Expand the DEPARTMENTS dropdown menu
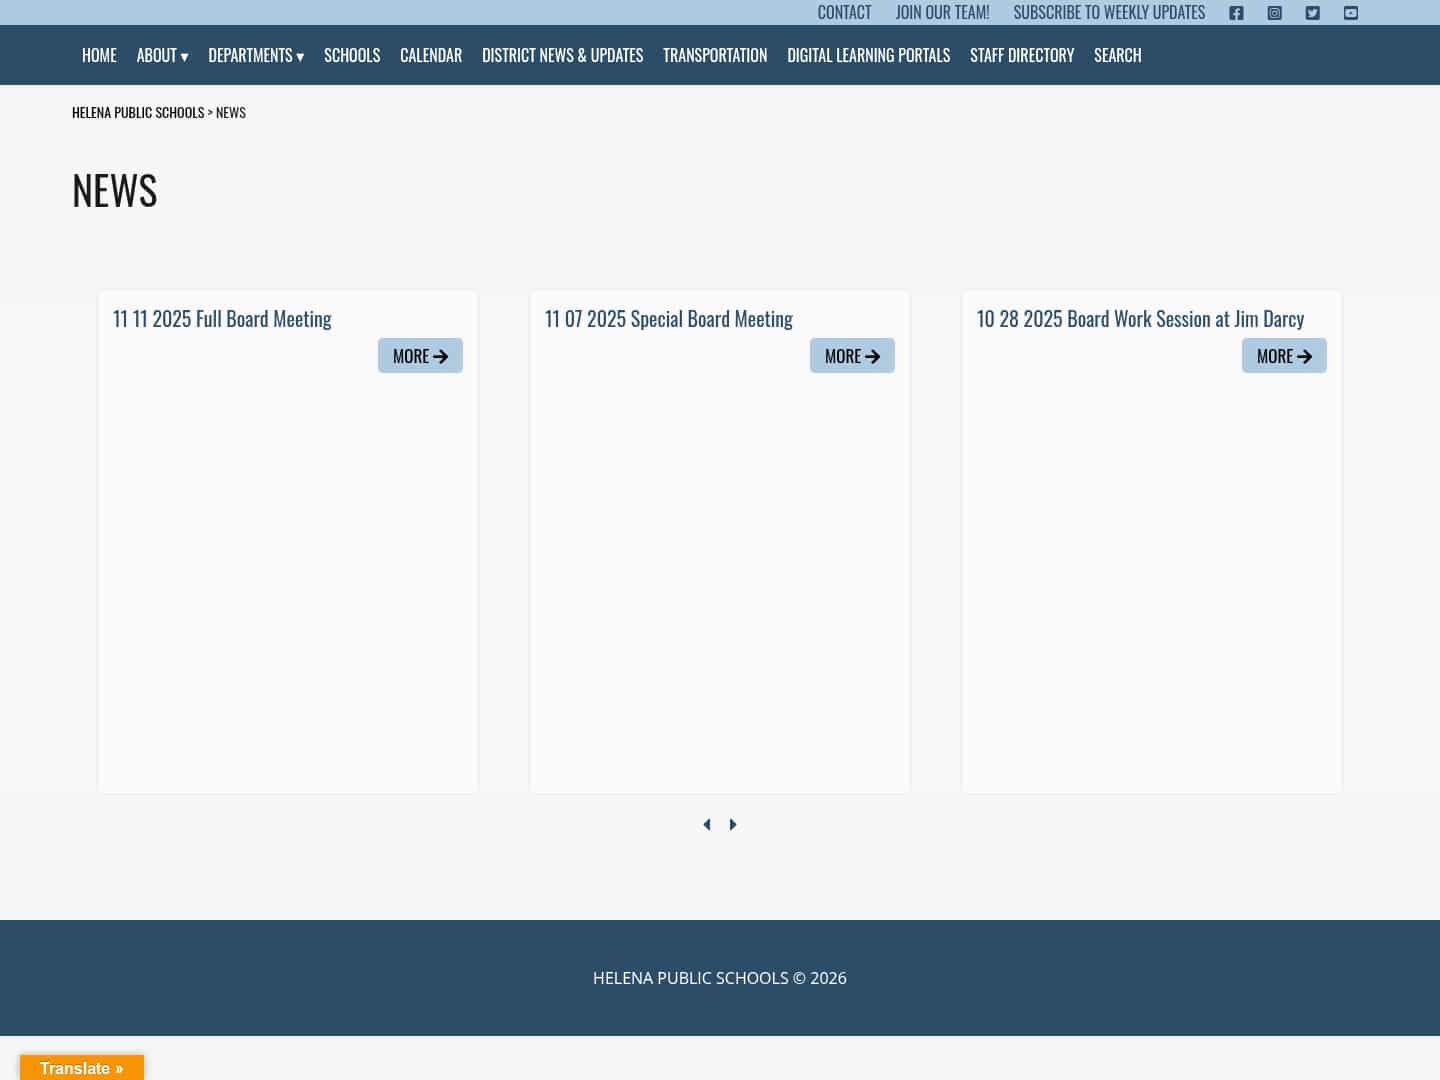Screen dimensions: 1440x1080 [x=255, y=55]
